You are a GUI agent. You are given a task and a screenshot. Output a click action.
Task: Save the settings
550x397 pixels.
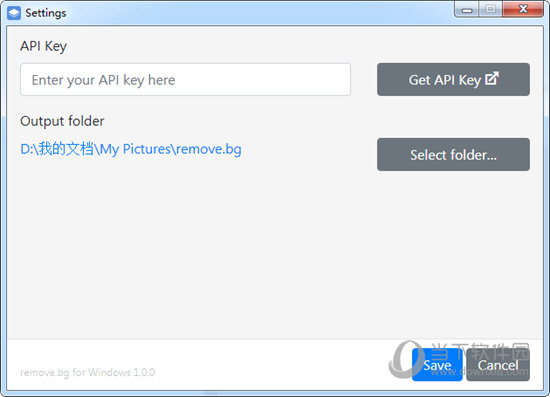pos(437,365)
